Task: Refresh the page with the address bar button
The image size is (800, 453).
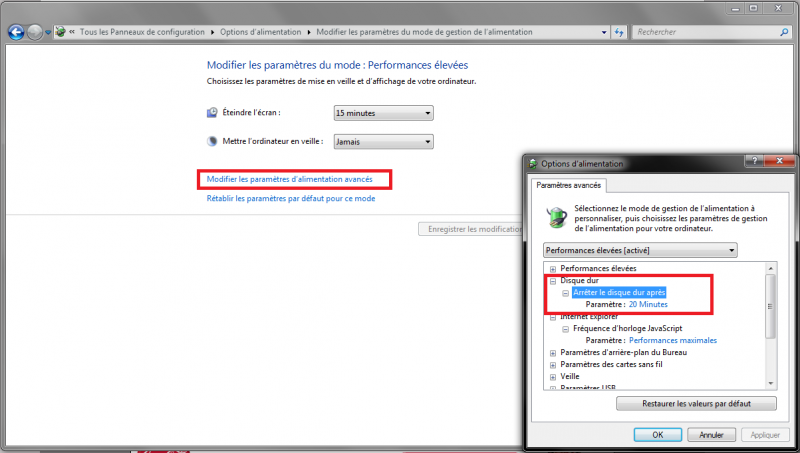Action: pyautogui.click(x=619, y=32)
